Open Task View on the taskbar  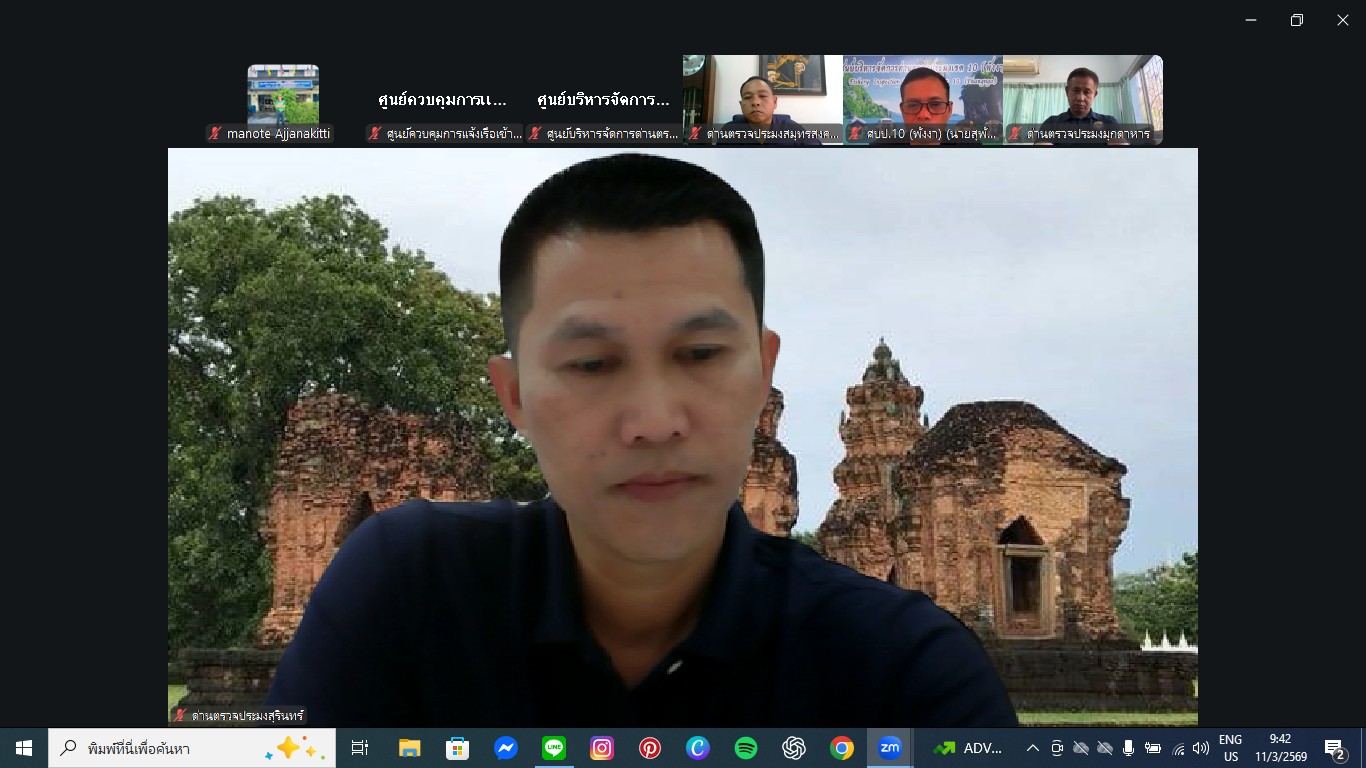point(359,747)
